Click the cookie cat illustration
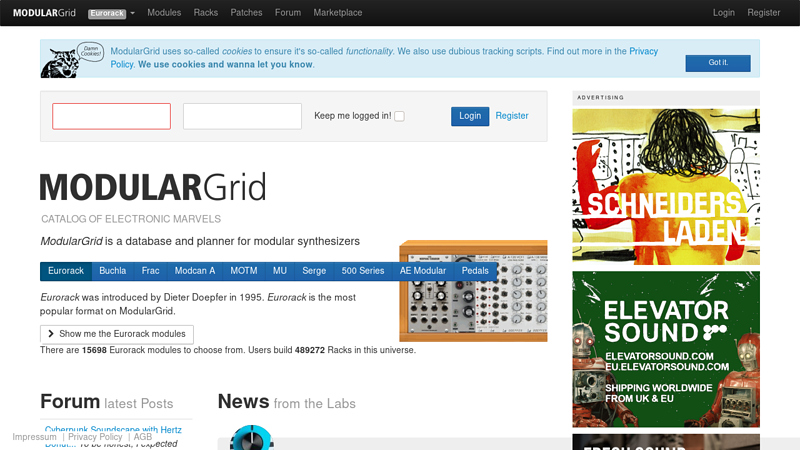800x450 pixels. click(x=72, y=60)
